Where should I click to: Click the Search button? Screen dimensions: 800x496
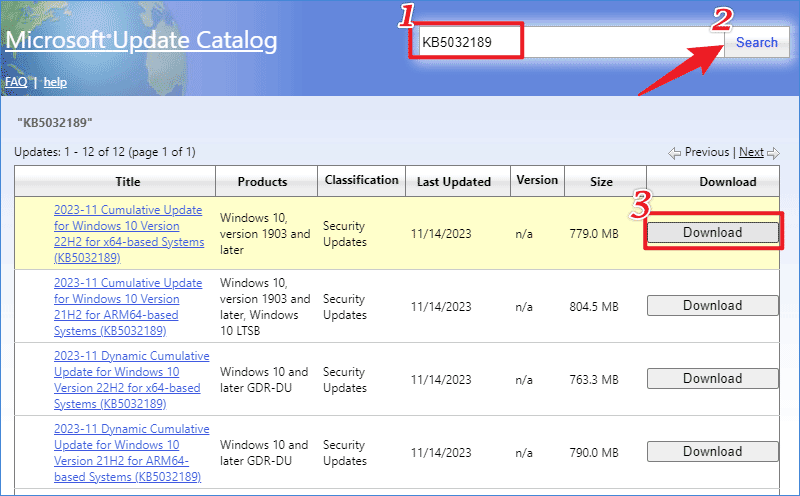point(757,42)
